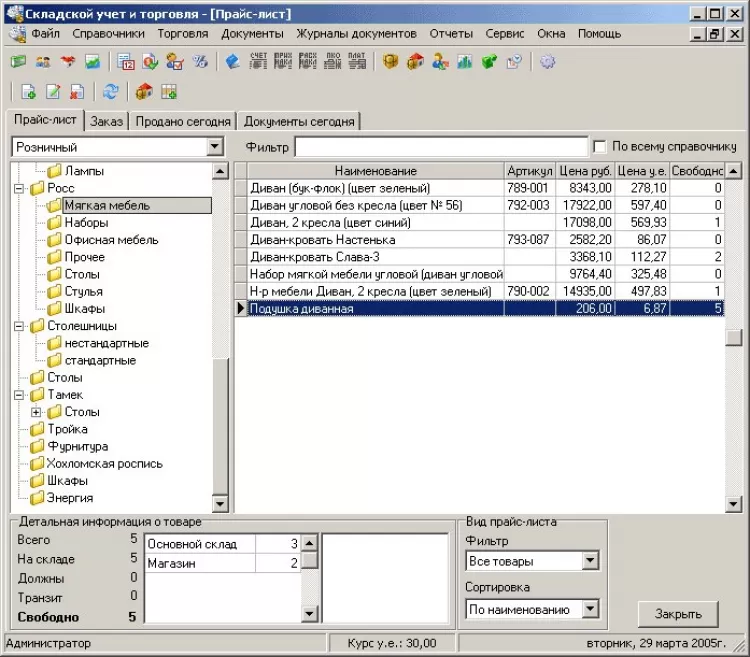Click the calendar icon showing 12
The width and height of the screenshot is (750, 657).
(126, 62)
